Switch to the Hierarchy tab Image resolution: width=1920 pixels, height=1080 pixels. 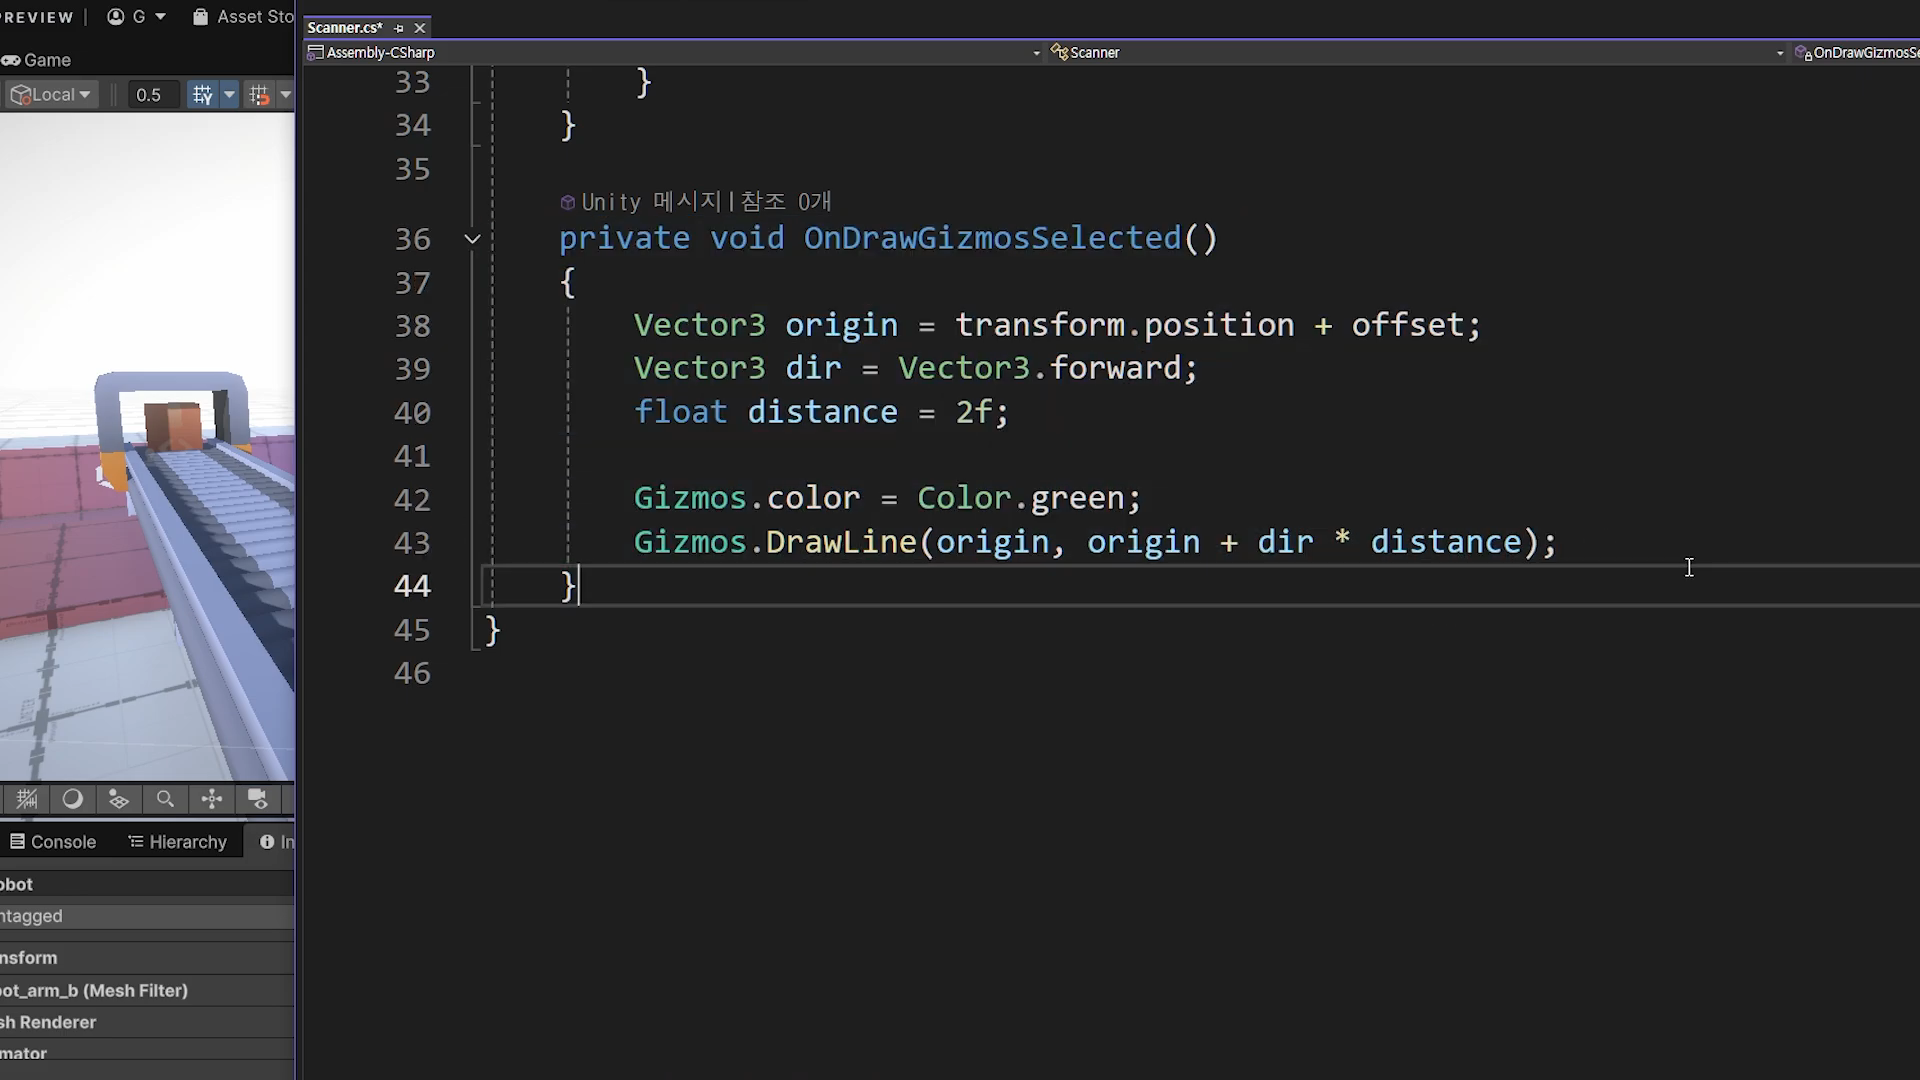tap(178, 842)
